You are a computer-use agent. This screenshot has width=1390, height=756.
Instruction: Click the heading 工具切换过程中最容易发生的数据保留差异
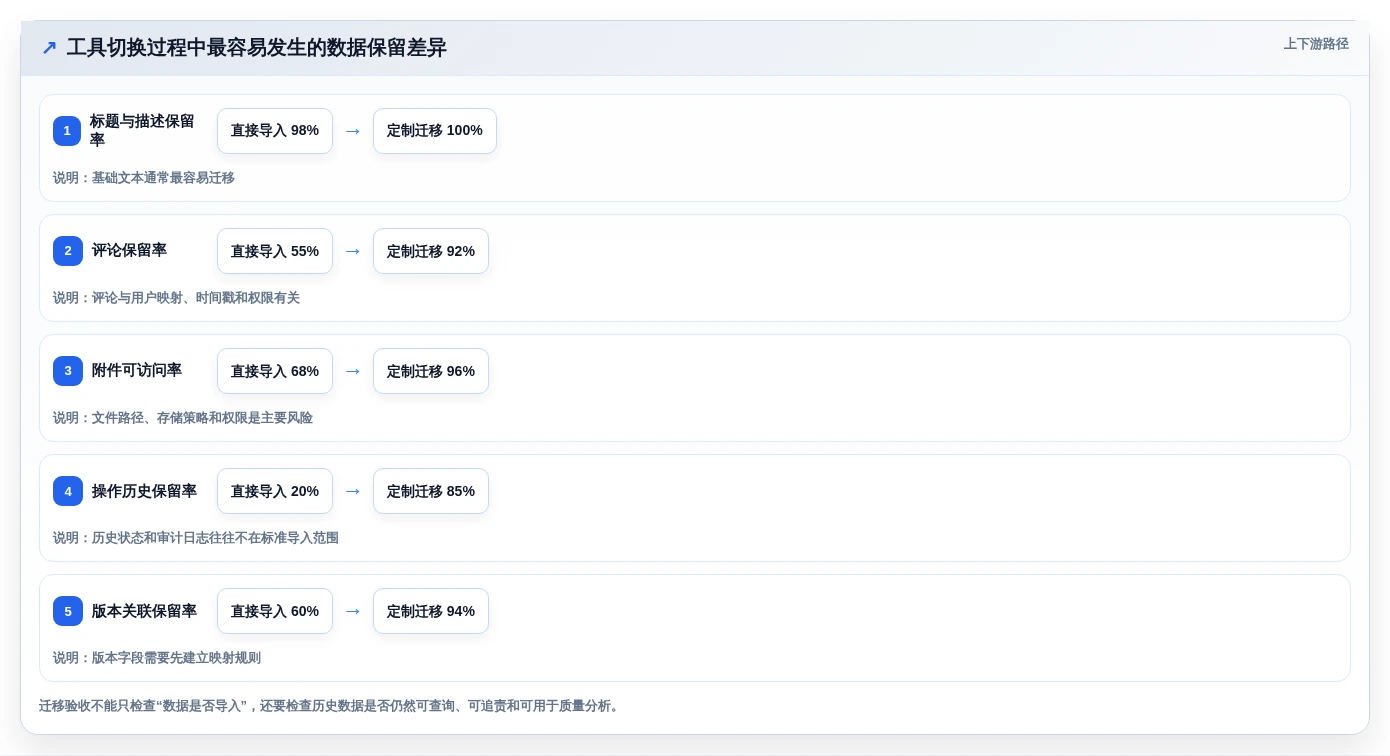[256, 47]
